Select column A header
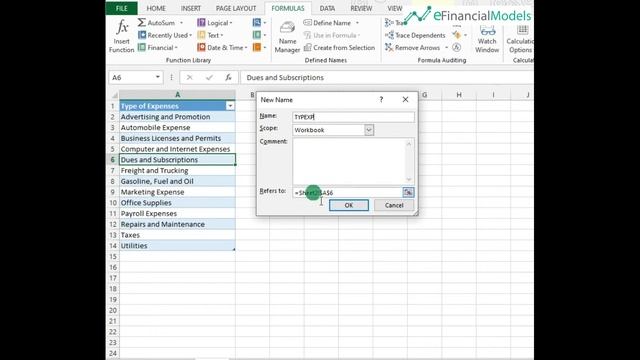This screenshot has height=360, width=640. [x=177, y=95]
